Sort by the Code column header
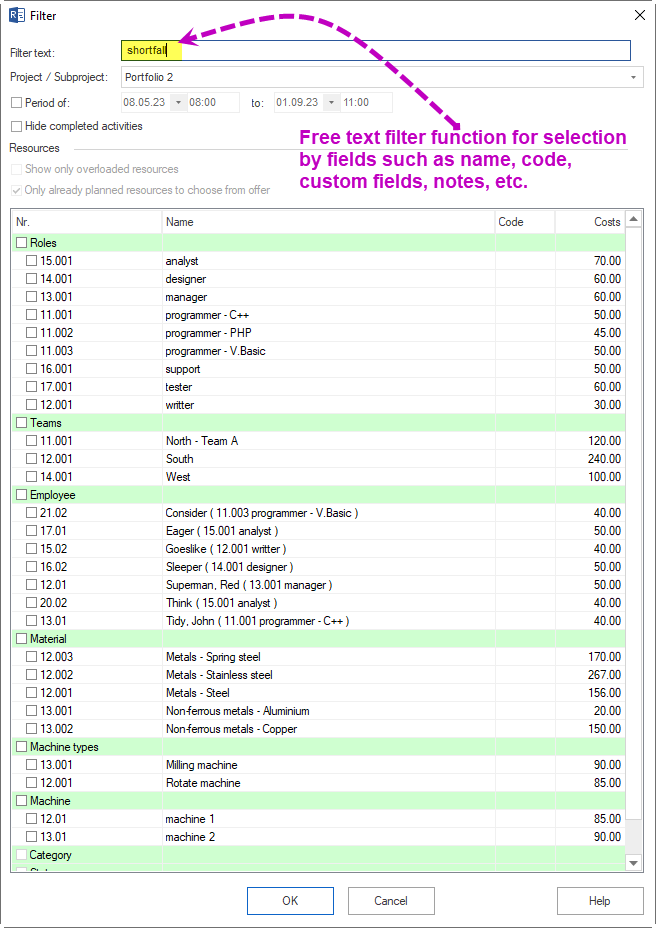Screen dimensions: 656x928 pyautogui.click(x=525, y=222)
